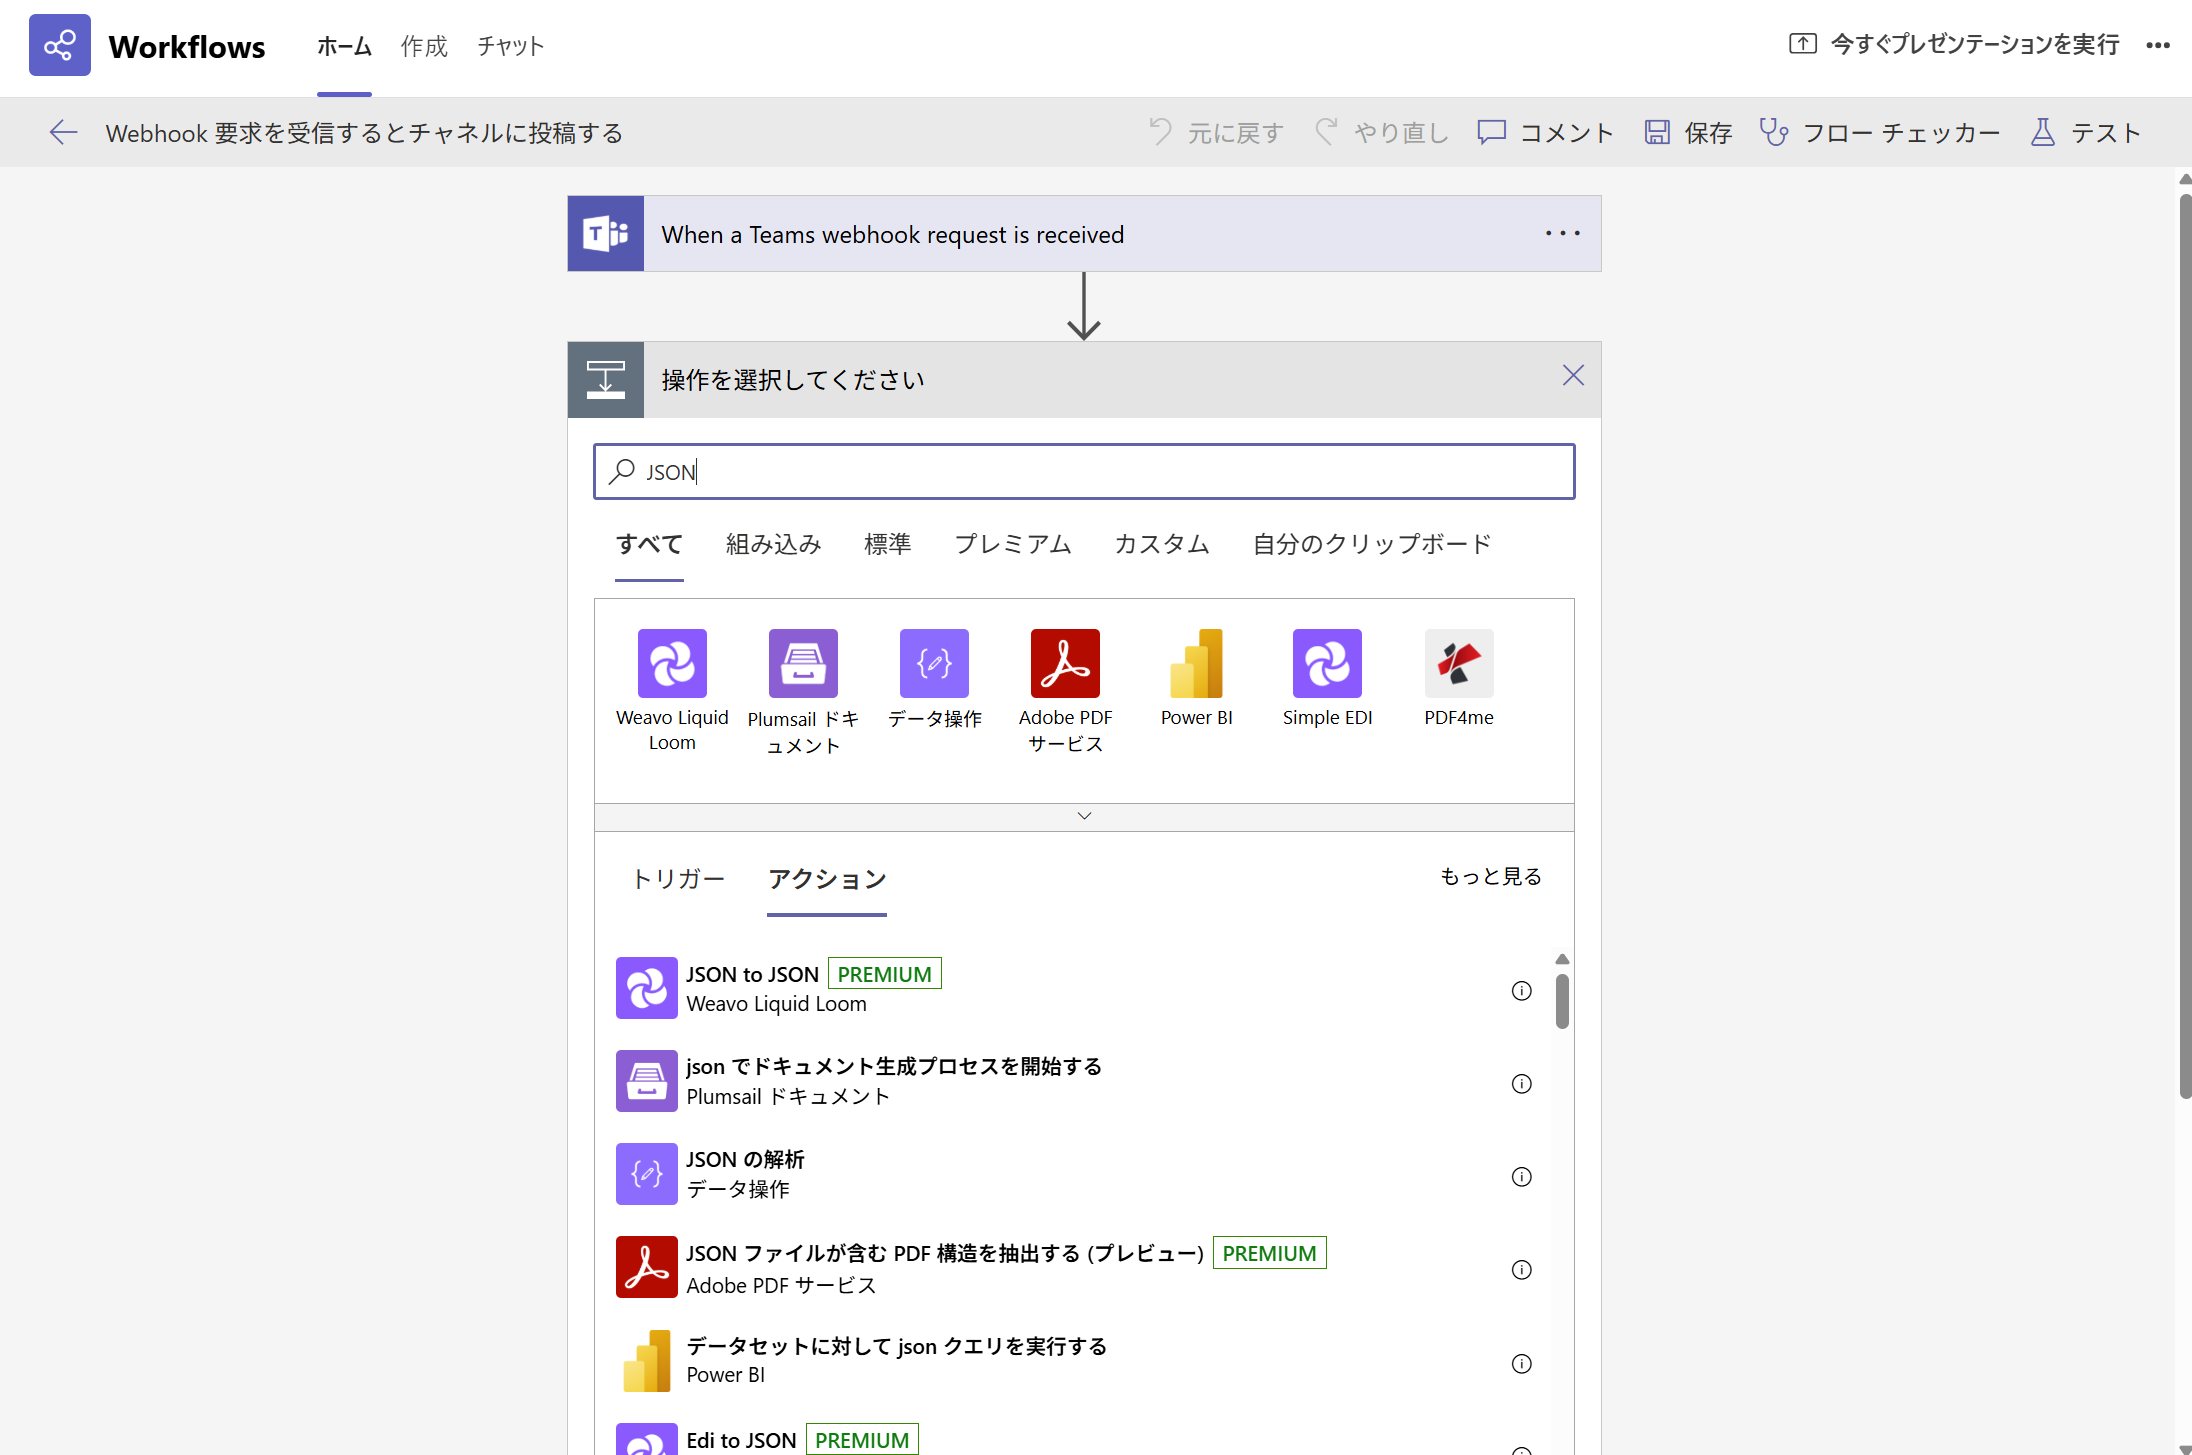Click the flow title text

click(x=364, y=133)
